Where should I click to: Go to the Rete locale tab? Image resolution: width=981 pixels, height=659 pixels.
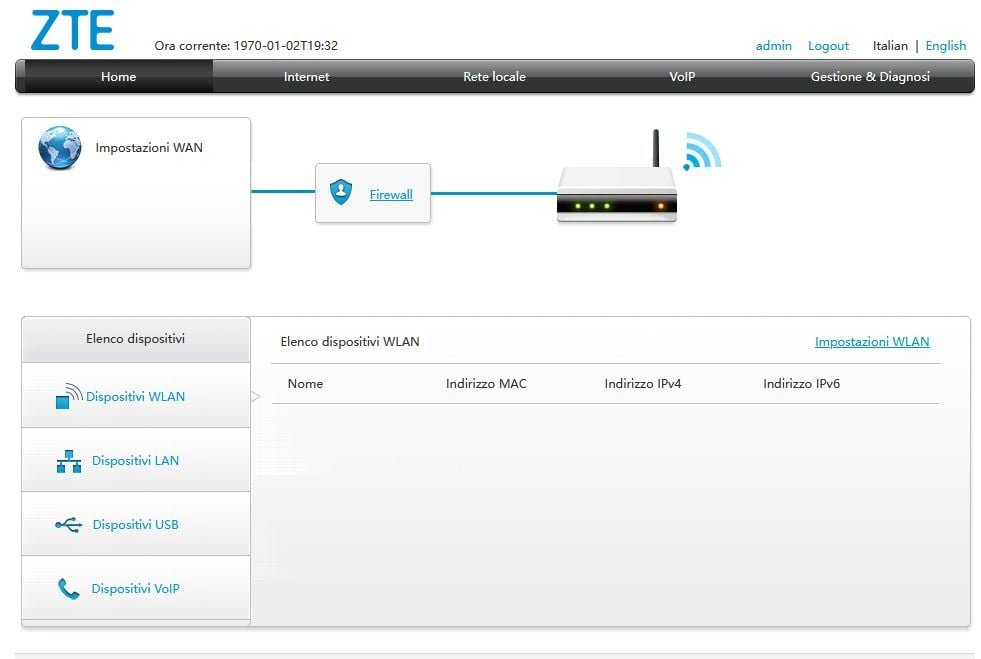(x=494, y=76)
